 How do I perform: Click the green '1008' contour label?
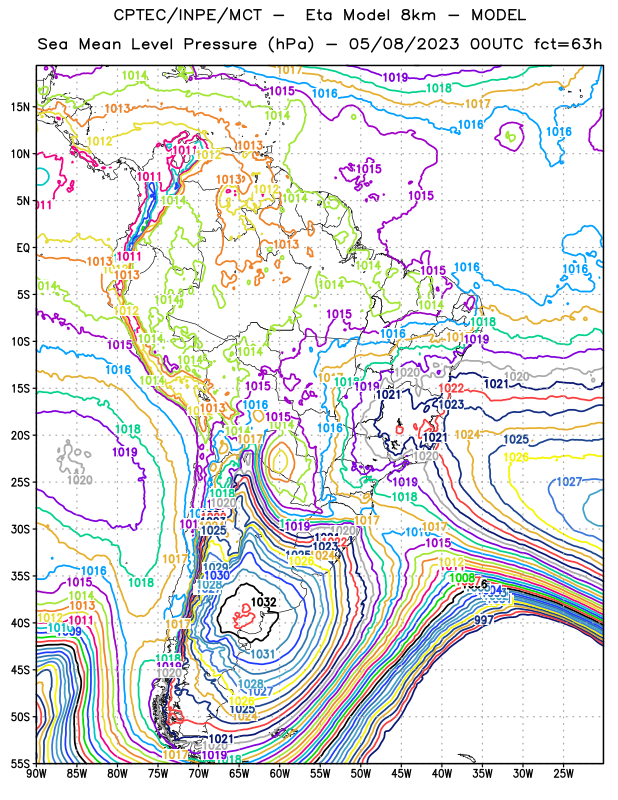[x=462, y=578]
